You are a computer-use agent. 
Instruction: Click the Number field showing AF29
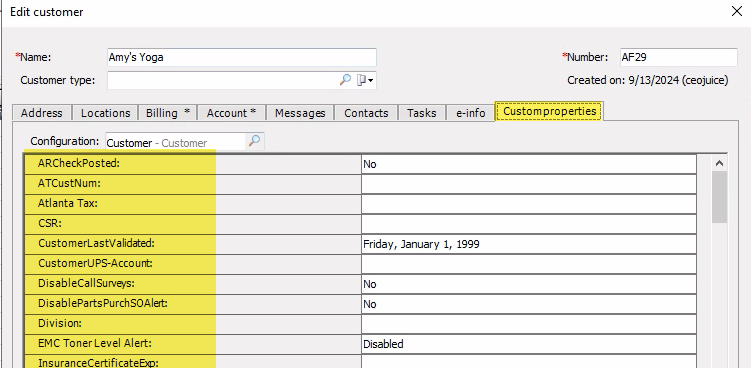point(678,57)
